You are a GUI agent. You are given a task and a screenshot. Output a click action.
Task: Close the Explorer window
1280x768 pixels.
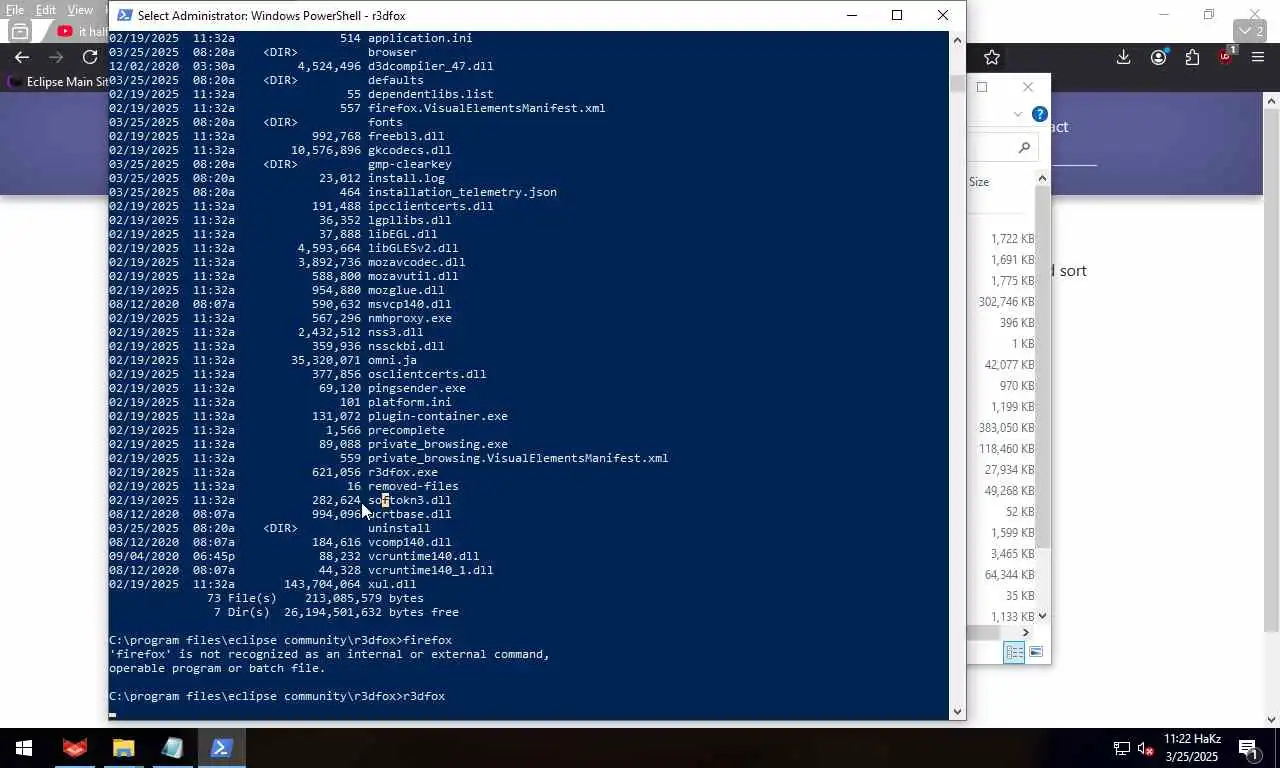(x=1028, y=87)
